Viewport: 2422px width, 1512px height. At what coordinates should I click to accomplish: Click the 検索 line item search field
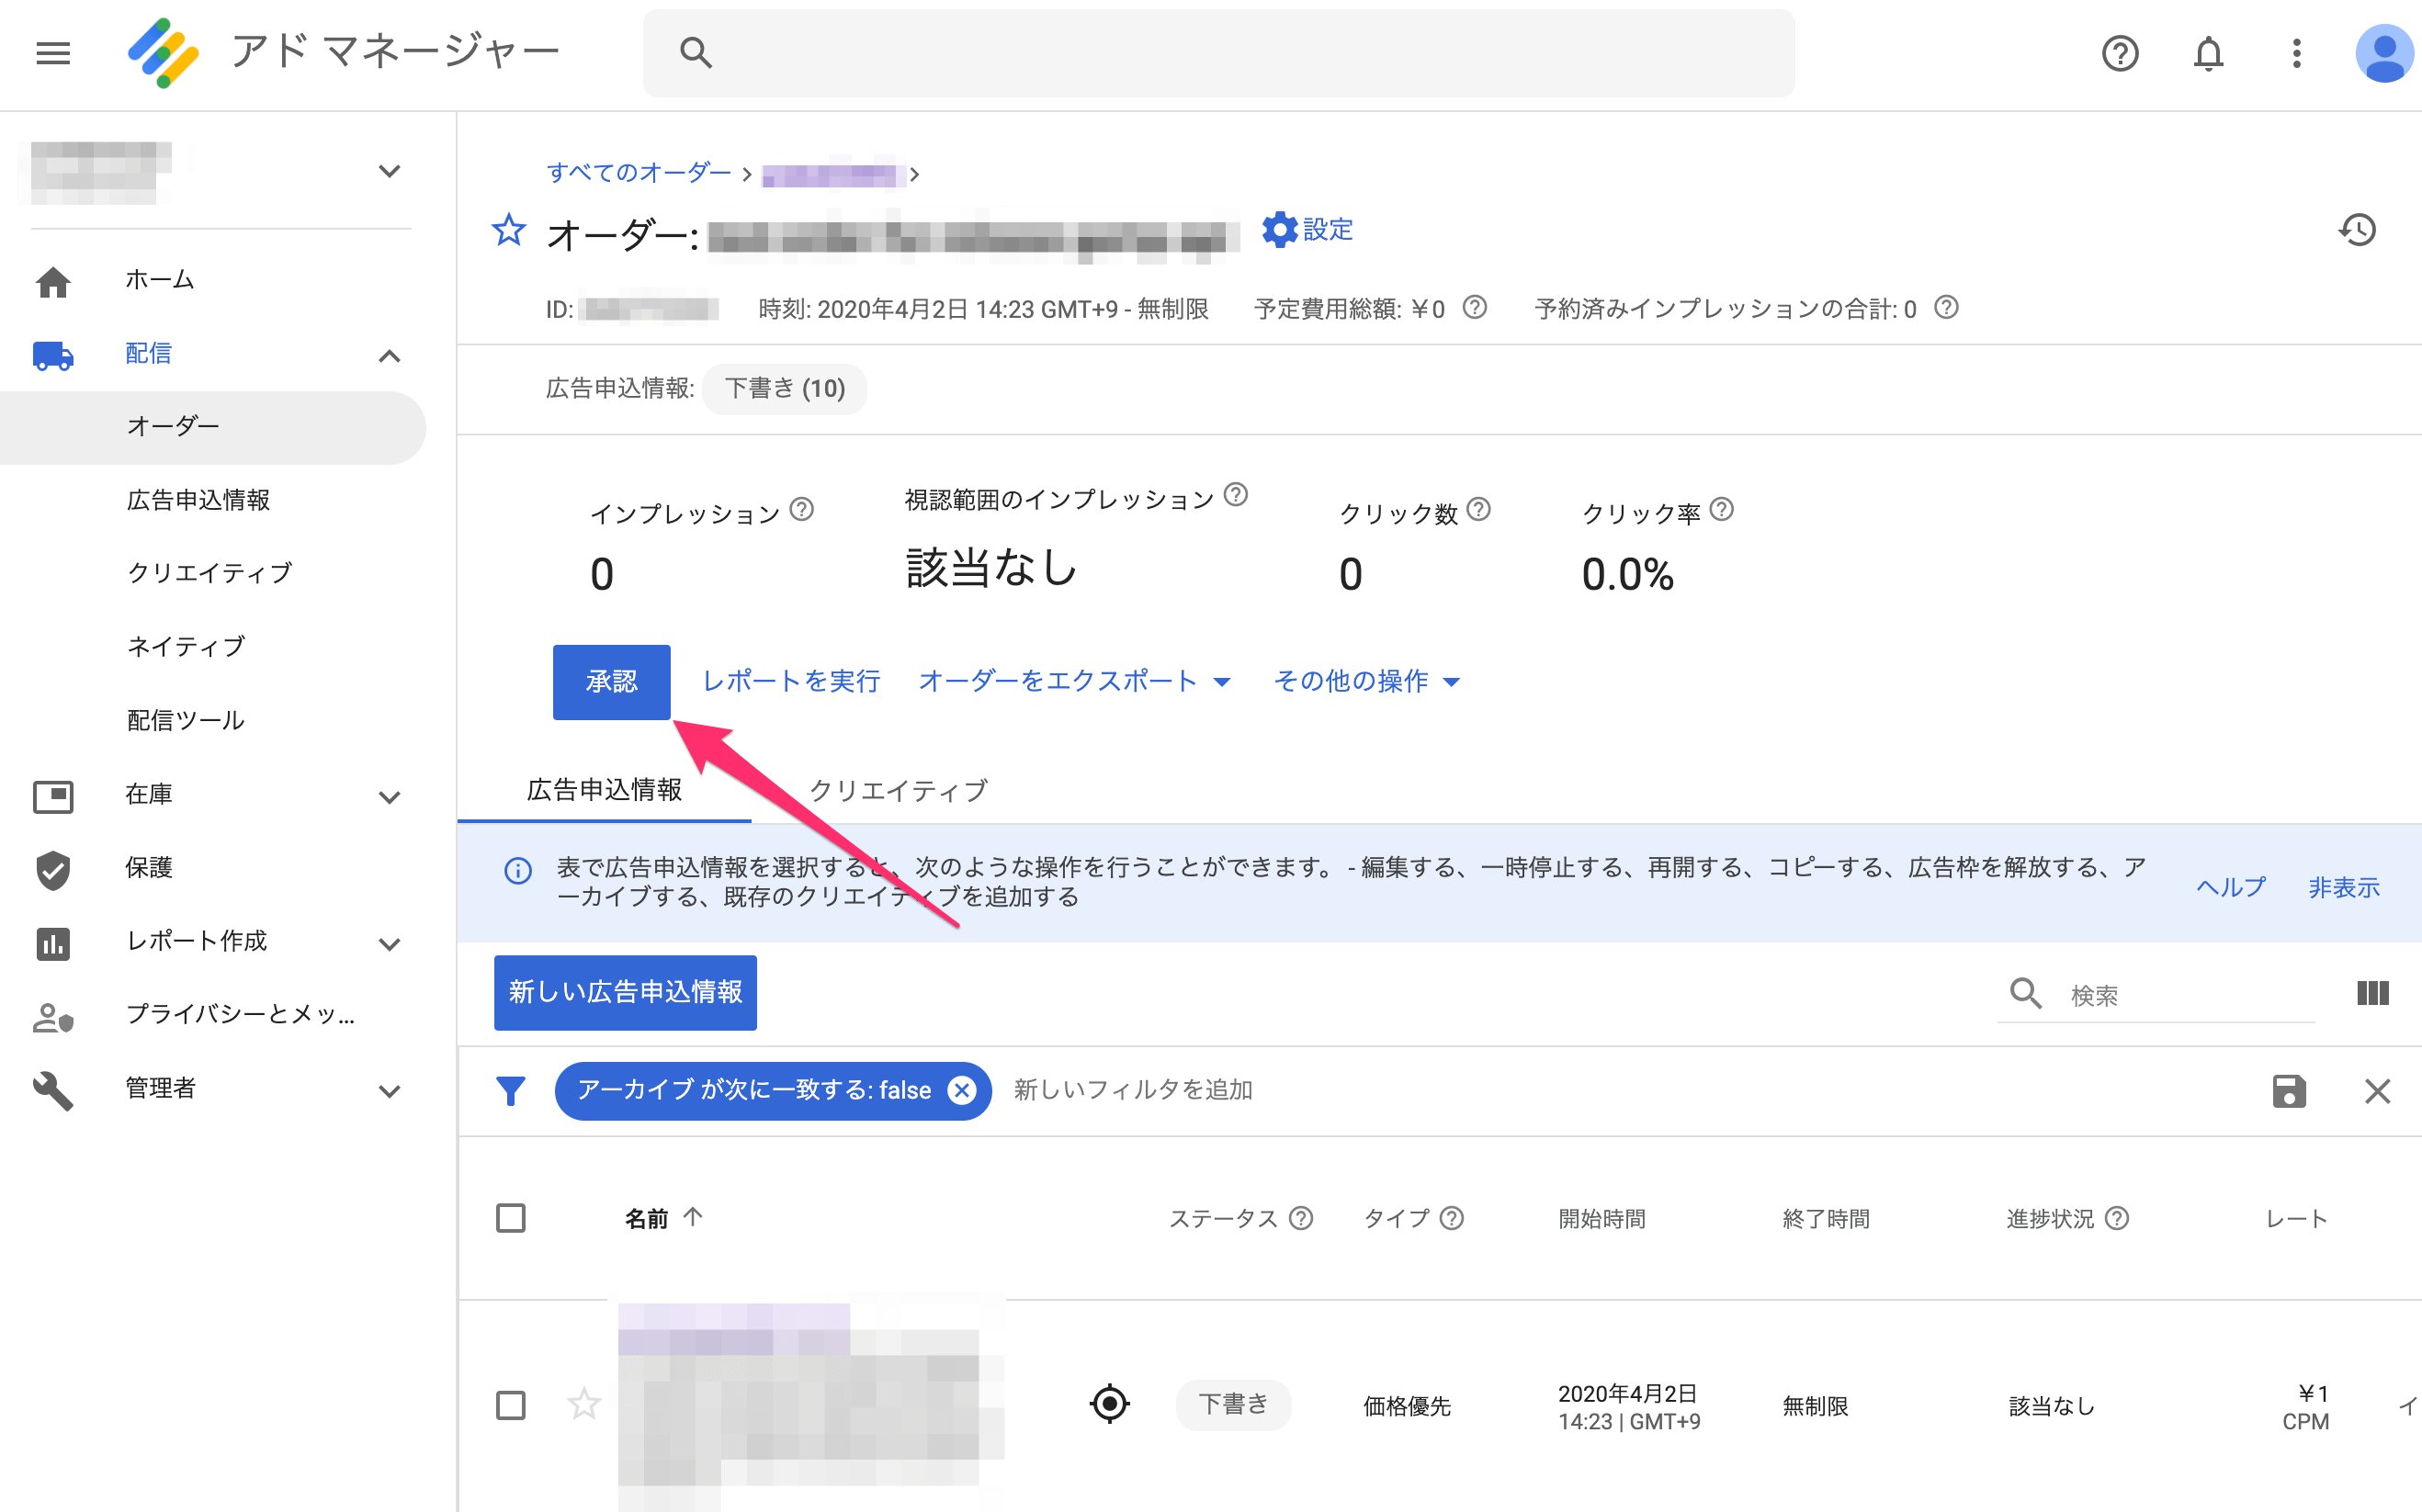(2180, 995)
